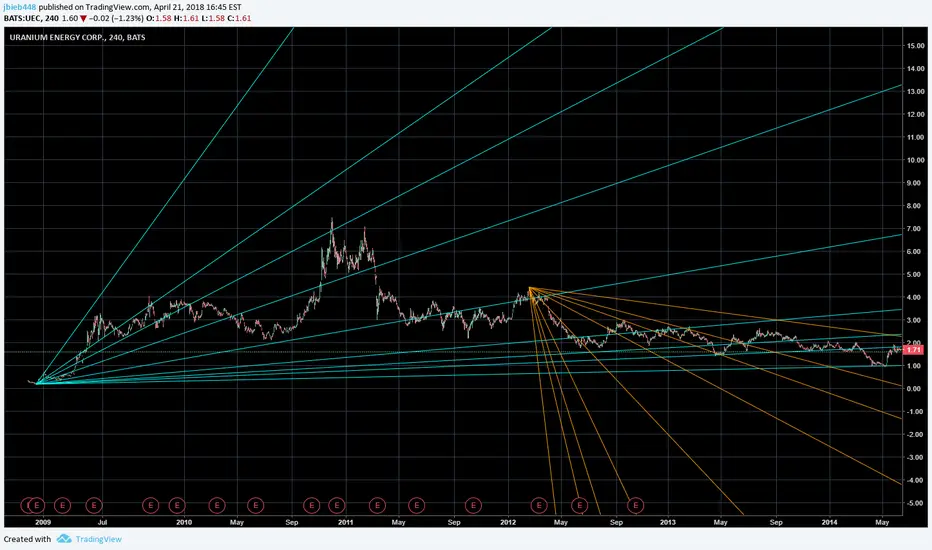Click the C:1.61 close value

239,18
